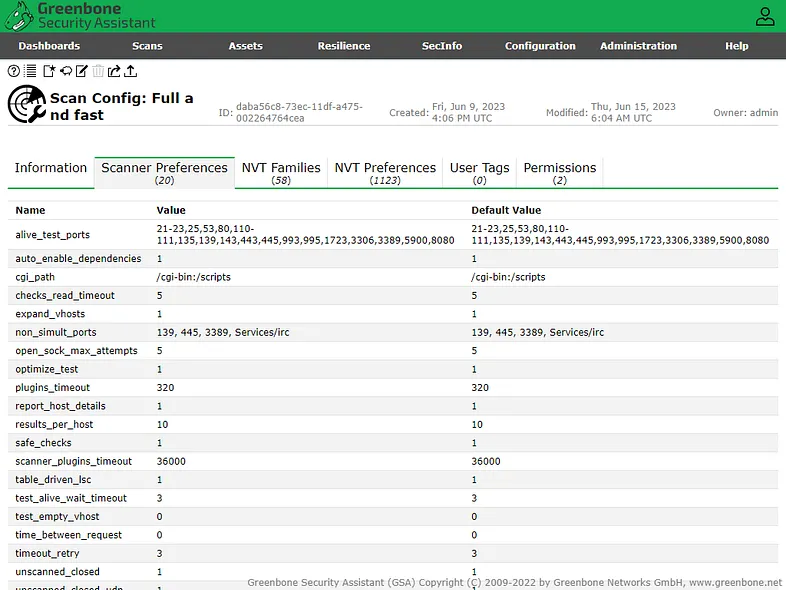Select the timeout_retry row name

(47, 553)
